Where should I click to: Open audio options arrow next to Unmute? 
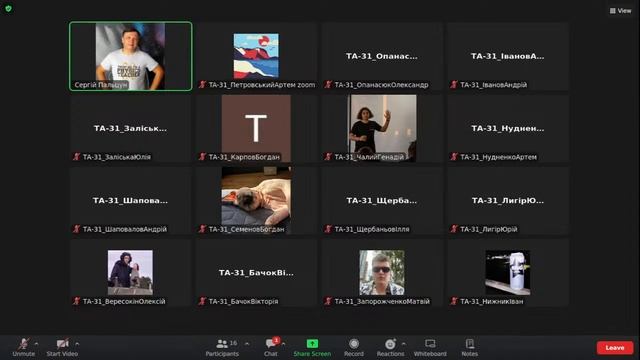coord(36,344)
